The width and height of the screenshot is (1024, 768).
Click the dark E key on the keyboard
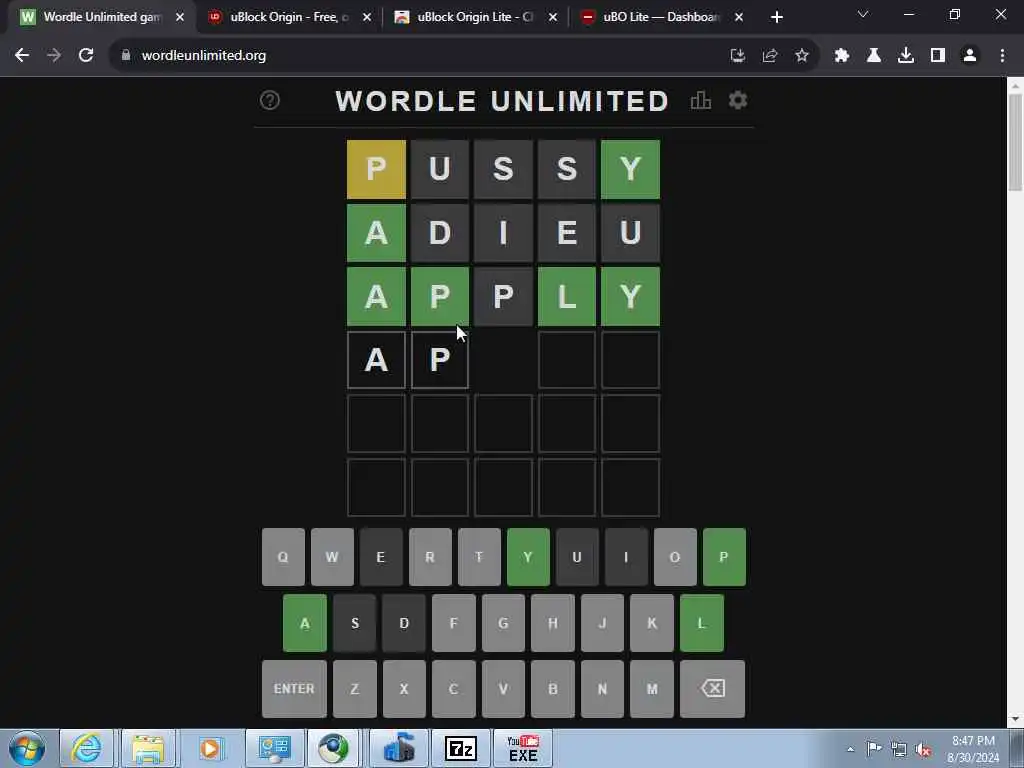381,557
